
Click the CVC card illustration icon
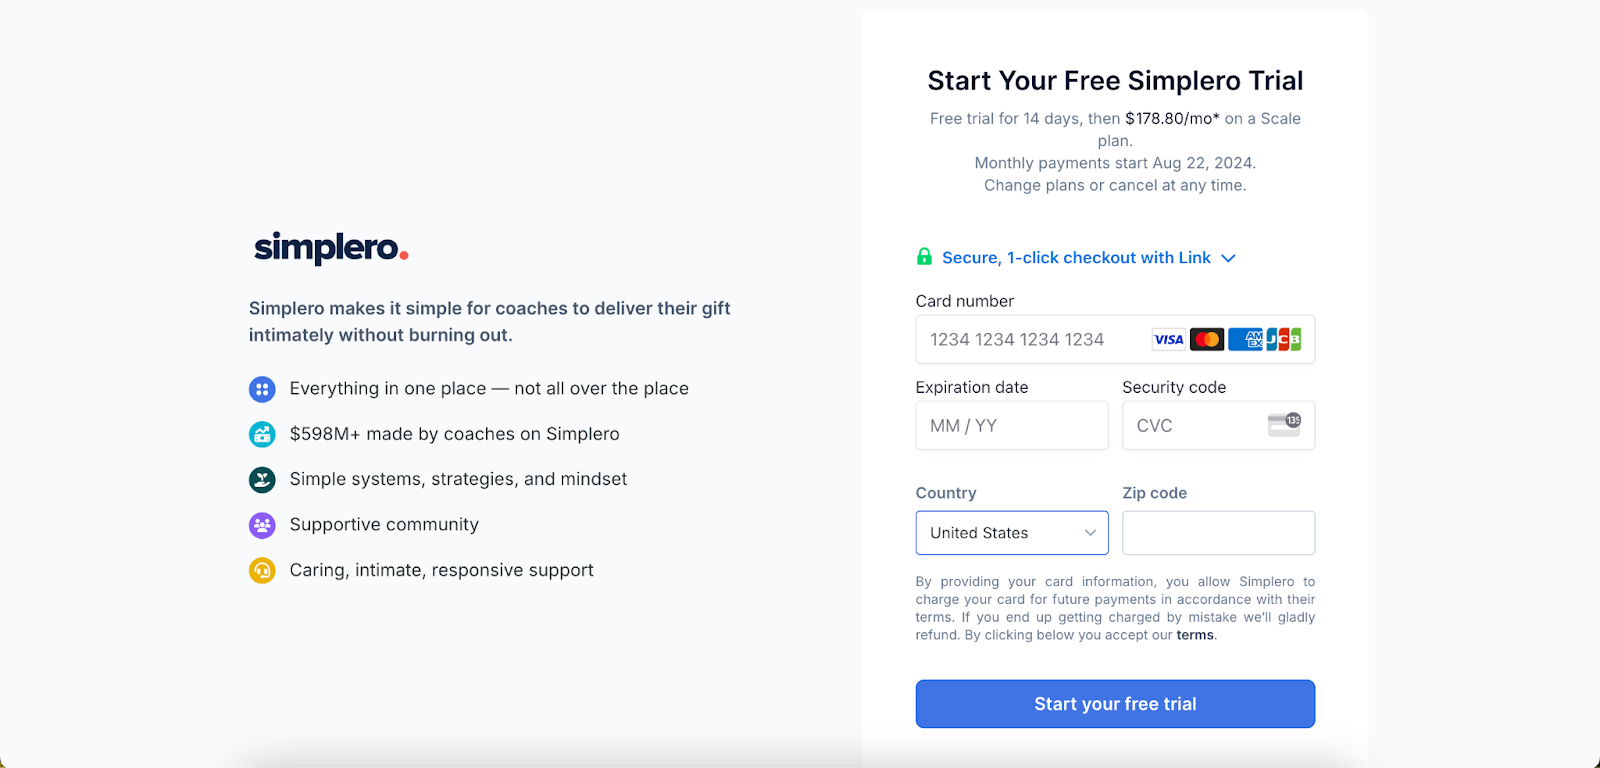point(1285,425)
